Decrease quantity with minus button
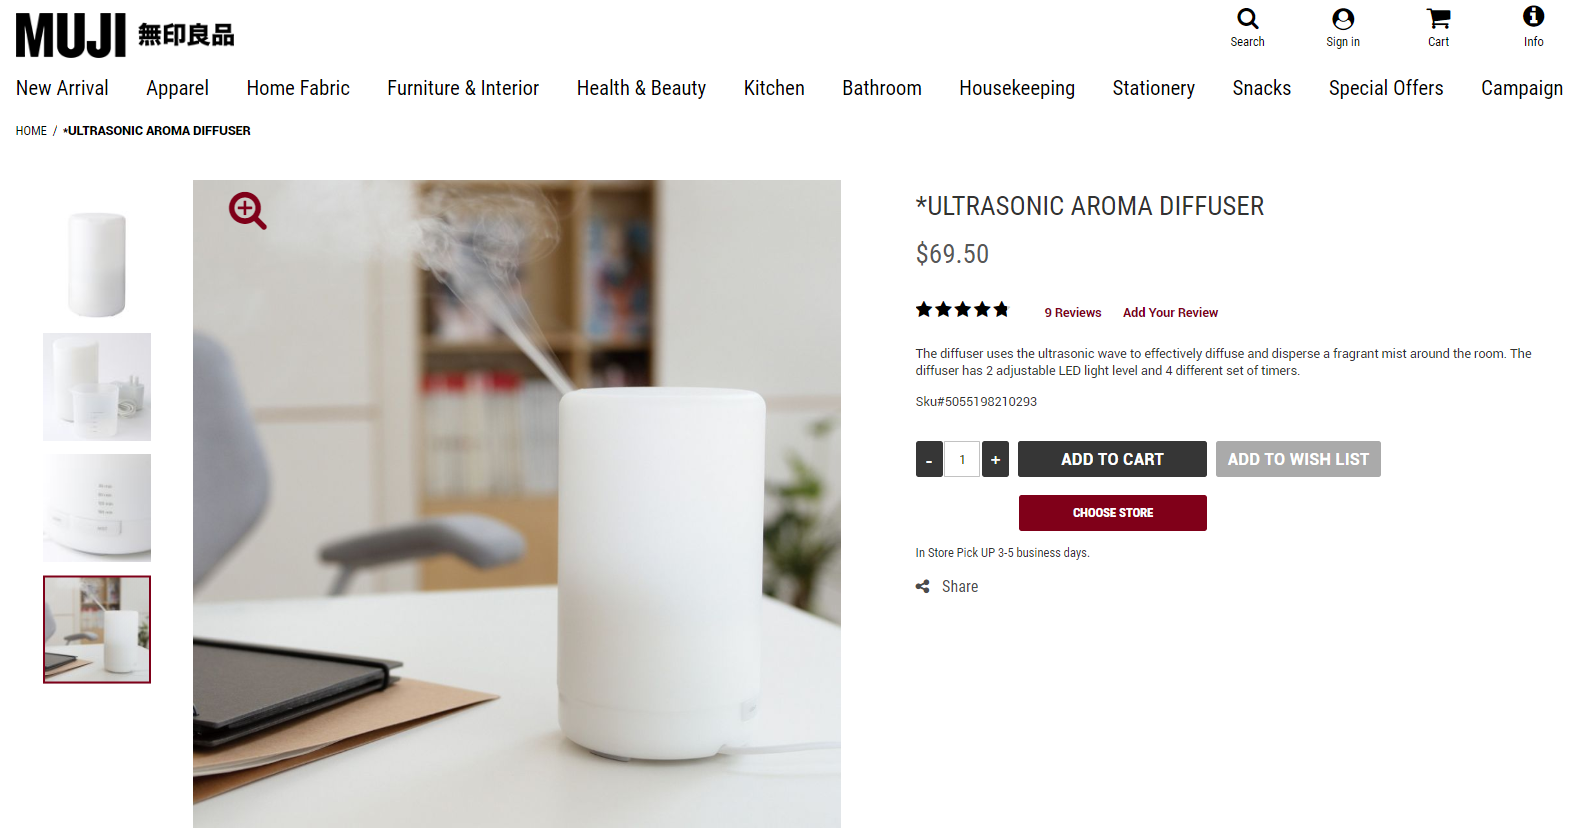The height and width of the screenshot is (836, 1570). tap(929, 459)
